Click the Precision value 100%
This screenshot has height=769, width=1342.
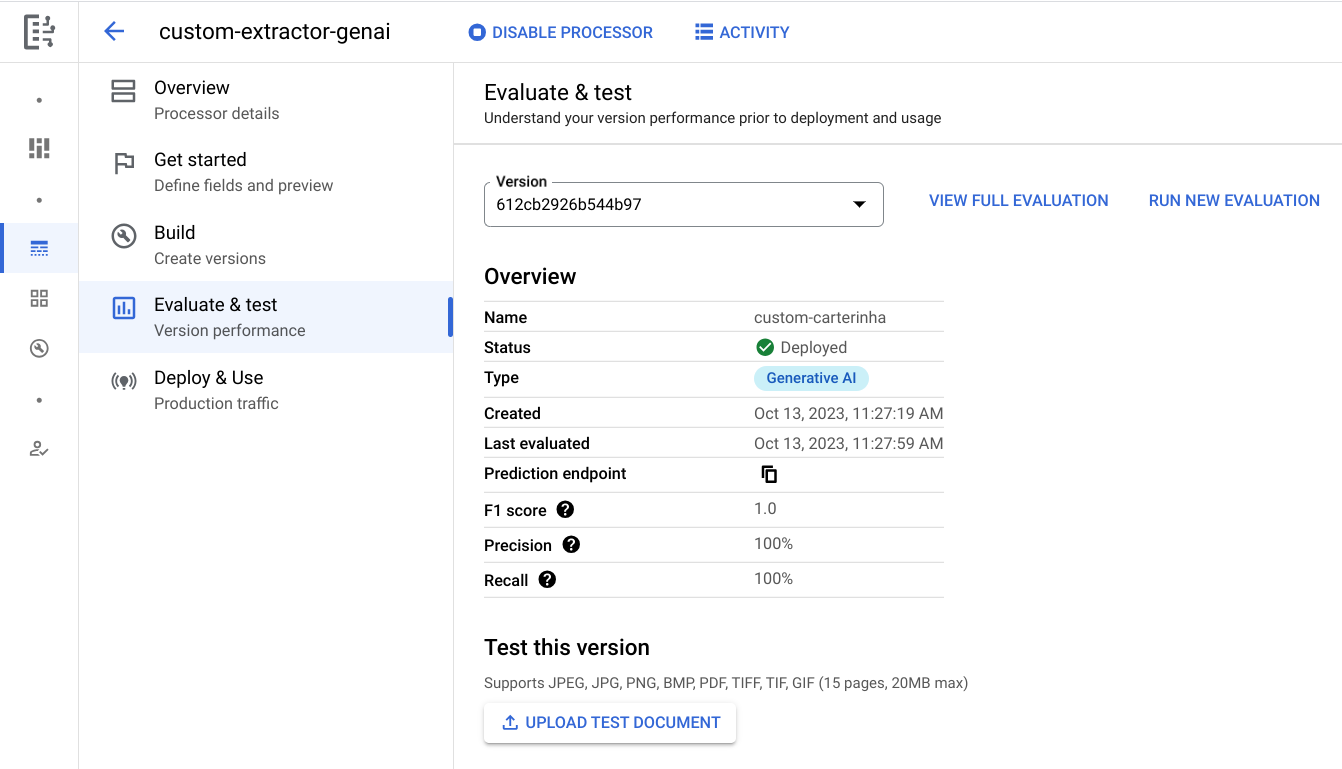(x=774, y=544)
